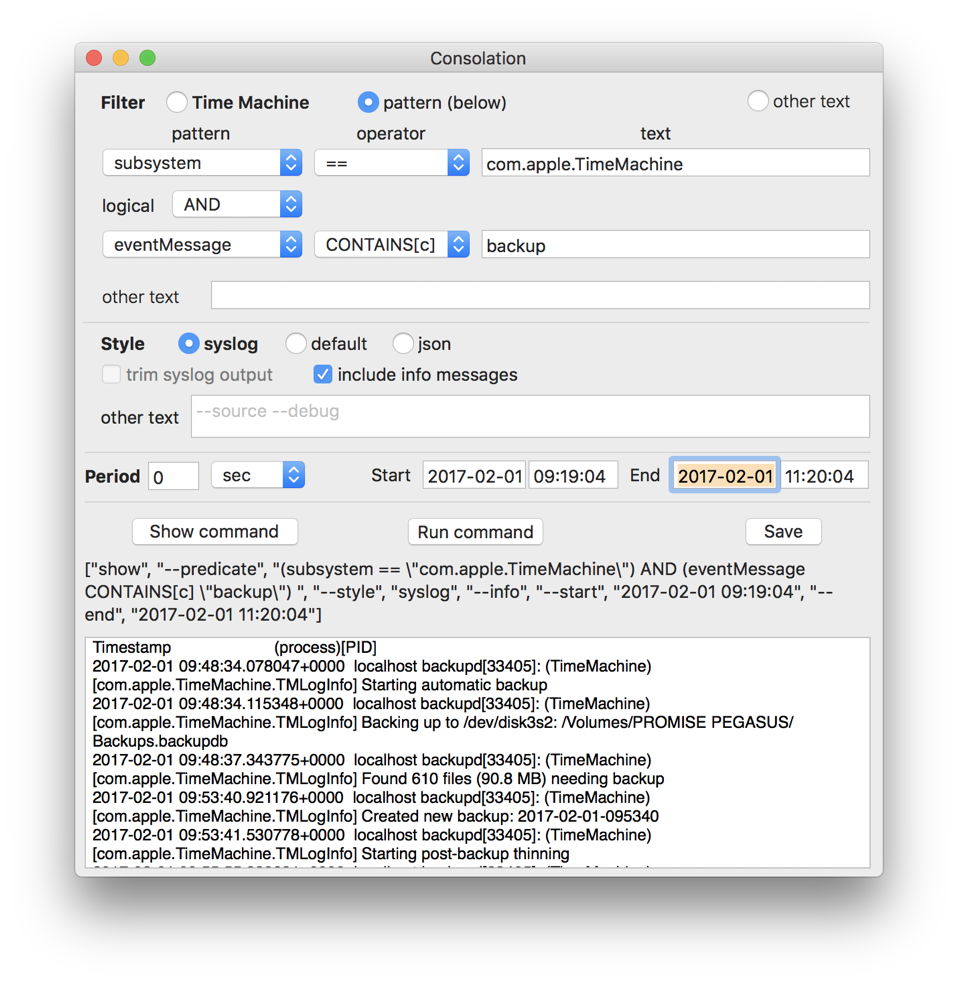Select the json style radio button
The height and width of the screenshot is (984, 958).
click(x=403, y=344)
